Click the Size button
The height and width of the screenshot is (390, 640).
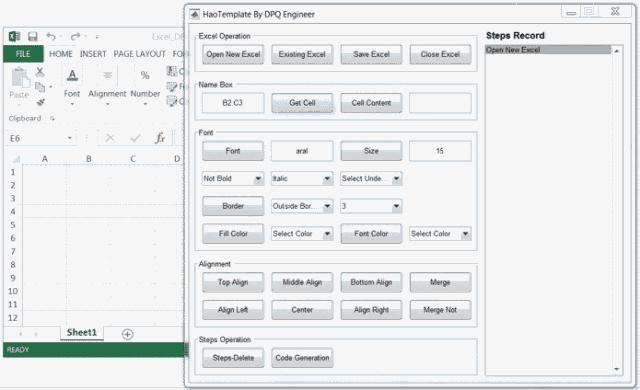[371, 151]
